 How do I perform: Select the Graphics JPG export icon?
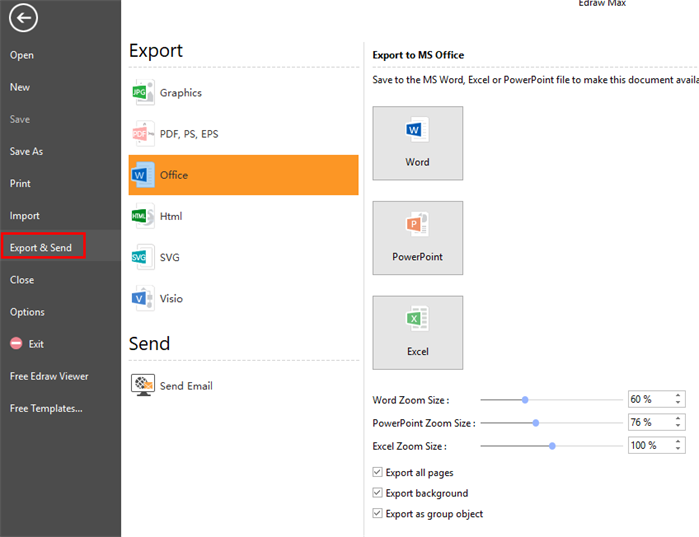(144, 93)
